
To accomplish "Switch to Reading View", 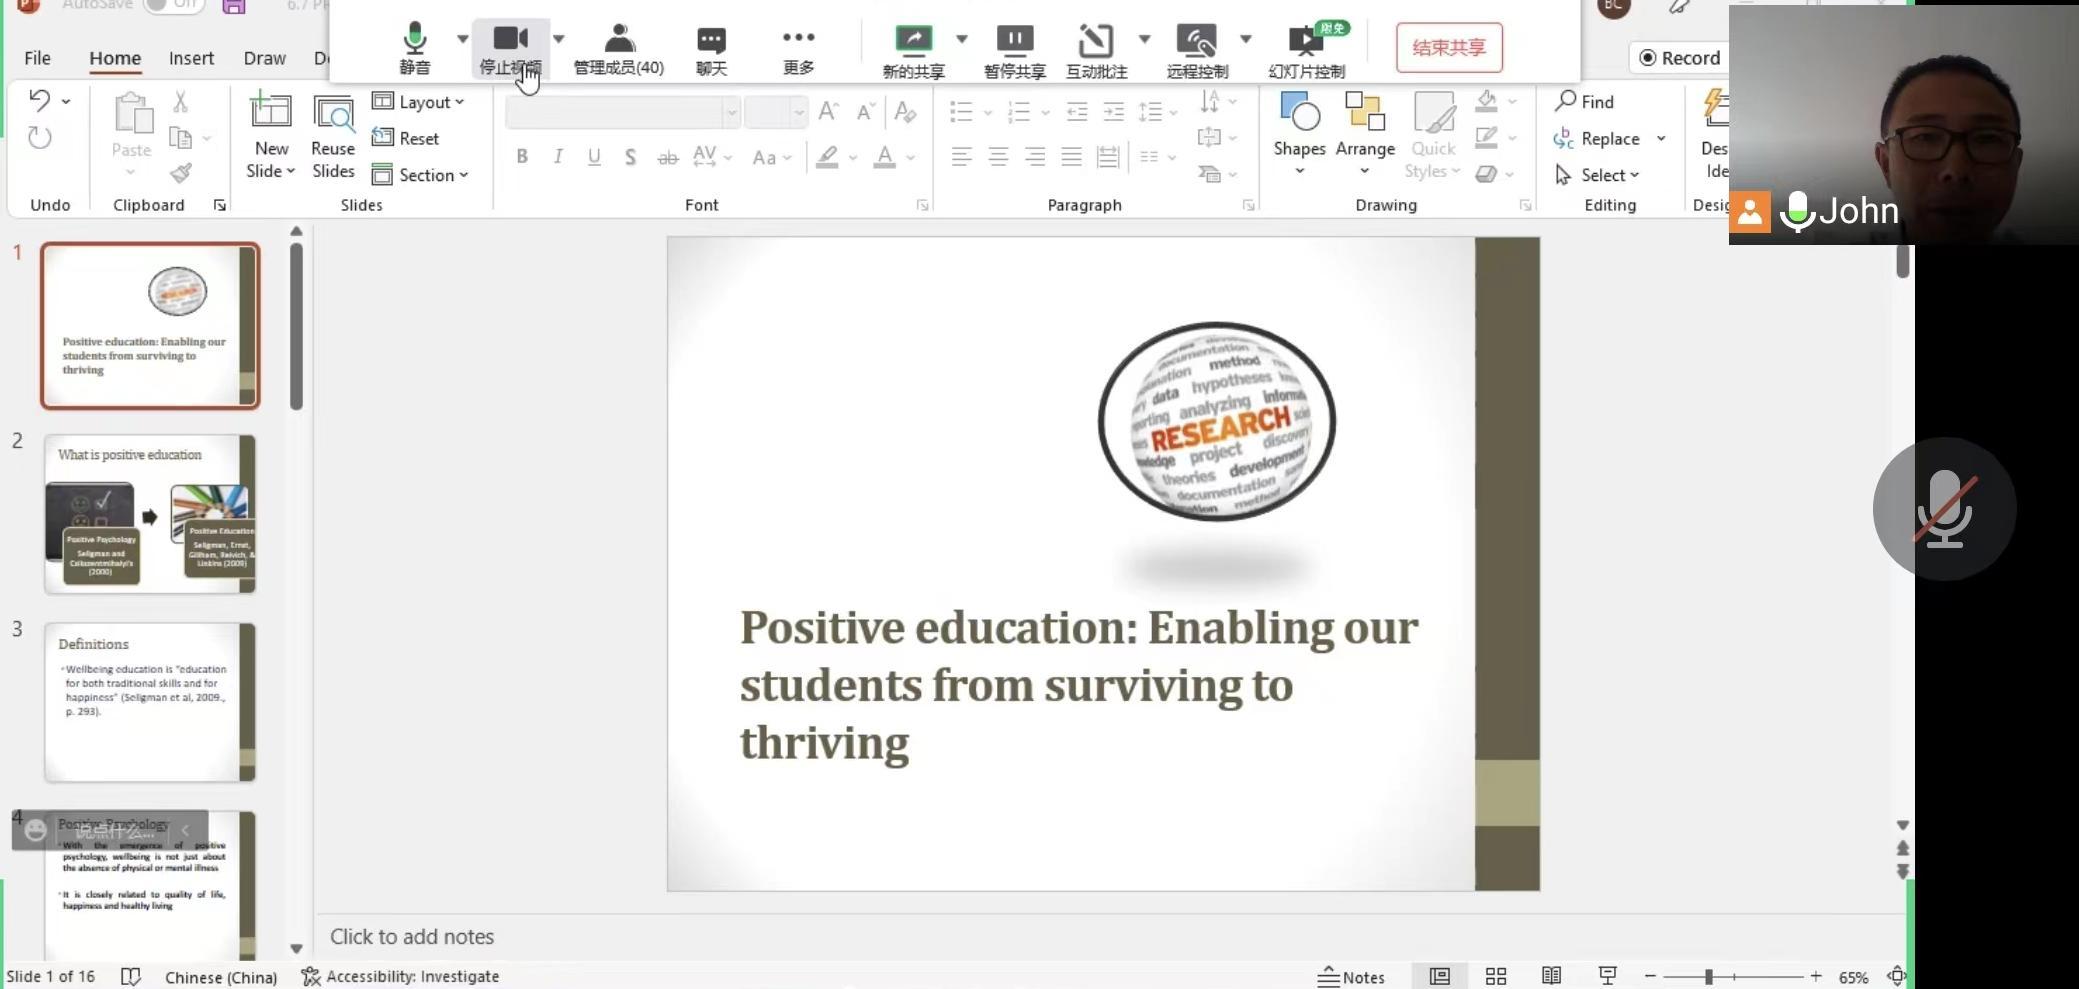I will 1551,976.
